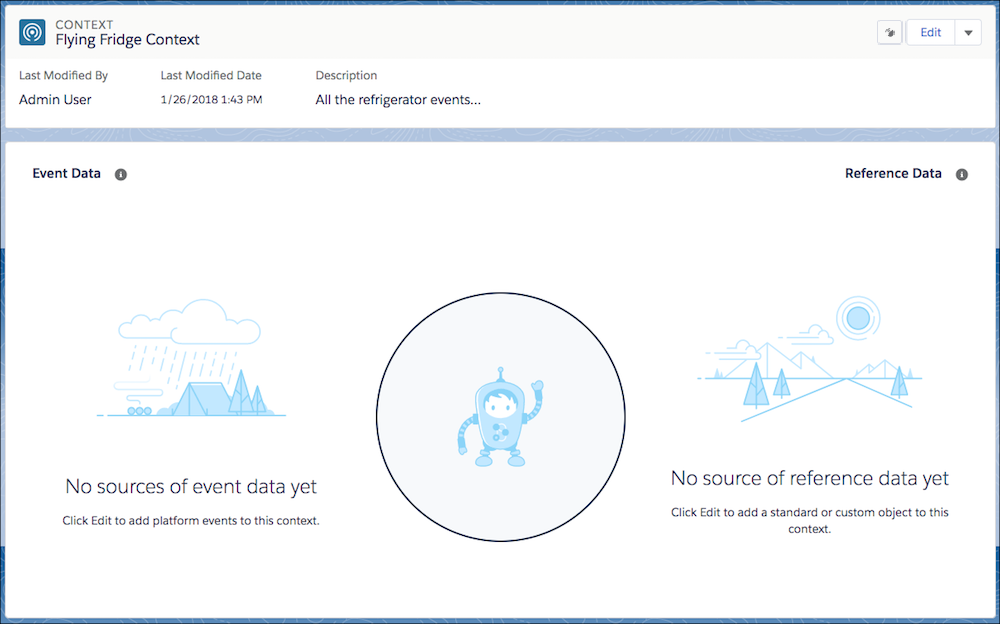Click the 'Description' field label
1000x624 pixels.
pyautogui.click(x=346, y=75)
